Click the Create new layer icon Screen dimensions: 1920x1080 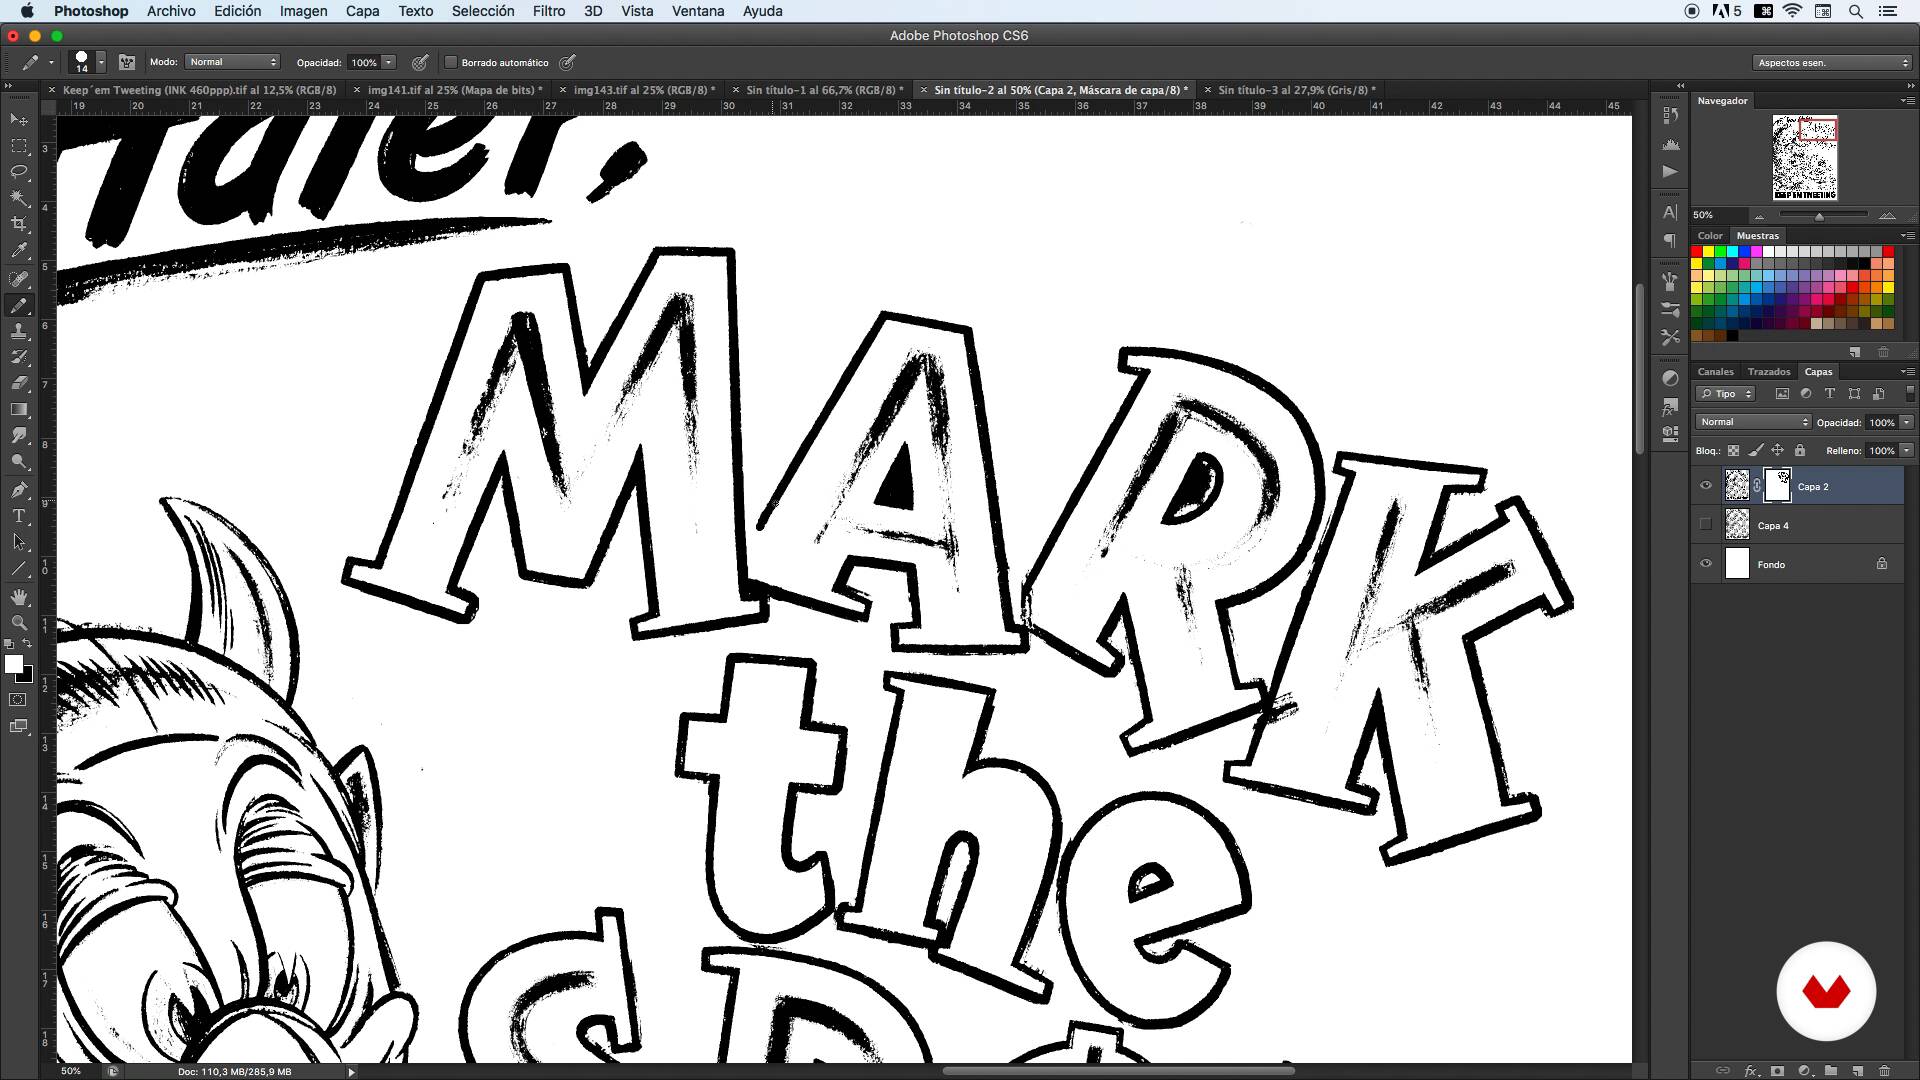pyautogui.click(x=1857, y=1071)
